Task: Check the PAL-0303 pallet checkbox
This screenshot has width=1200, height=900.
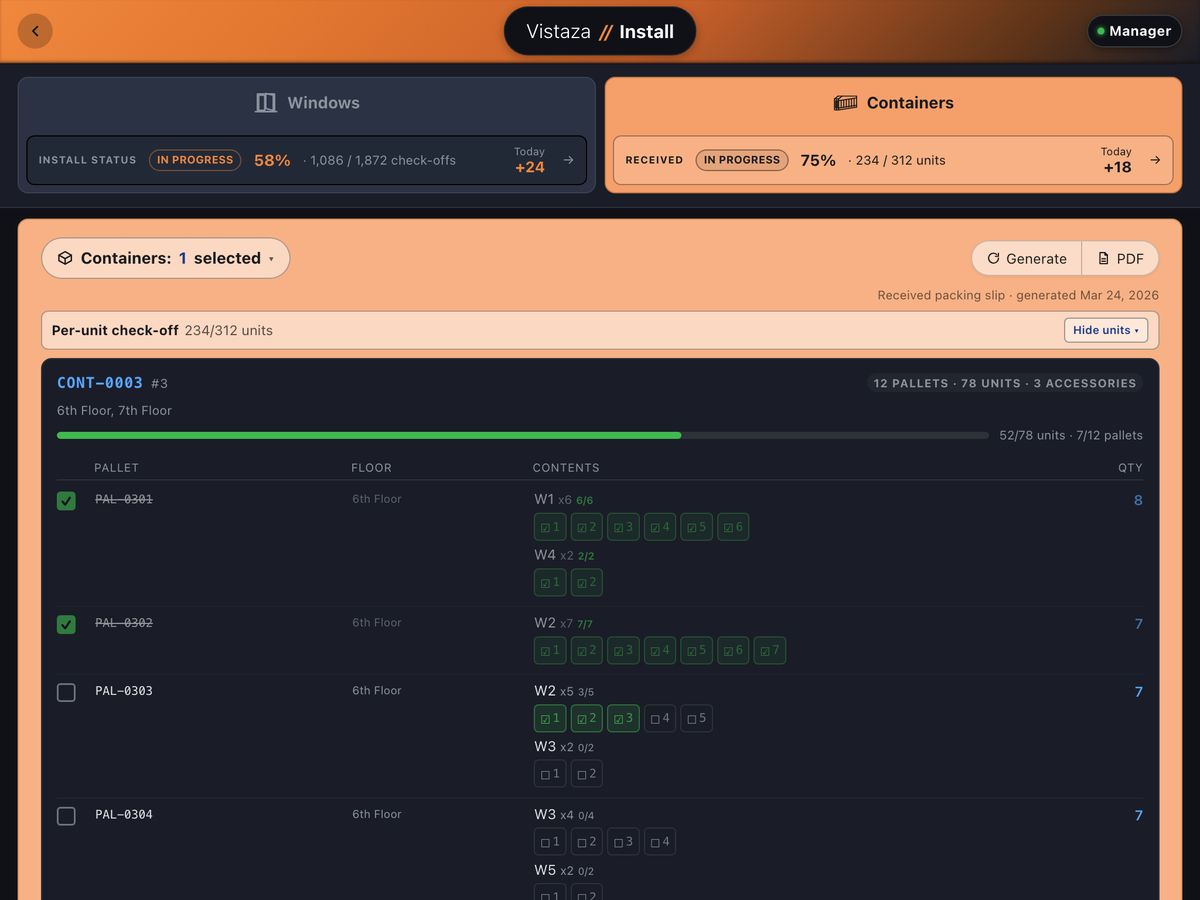Action: pos(66,692)
